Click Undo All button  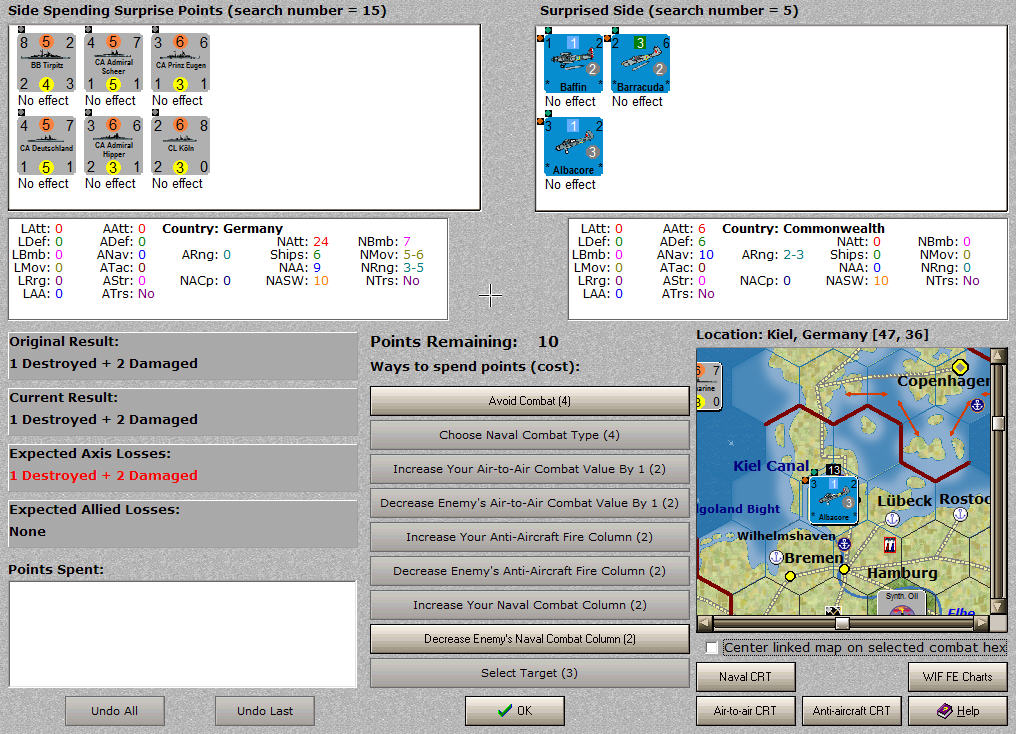tap(115, 711)
